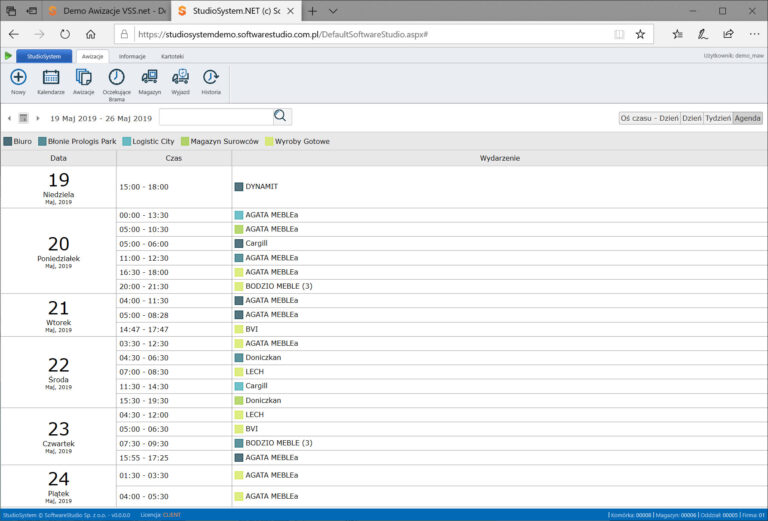
Task: Open the DYNAMIT event on 19 May
Action: click(261, 187)
